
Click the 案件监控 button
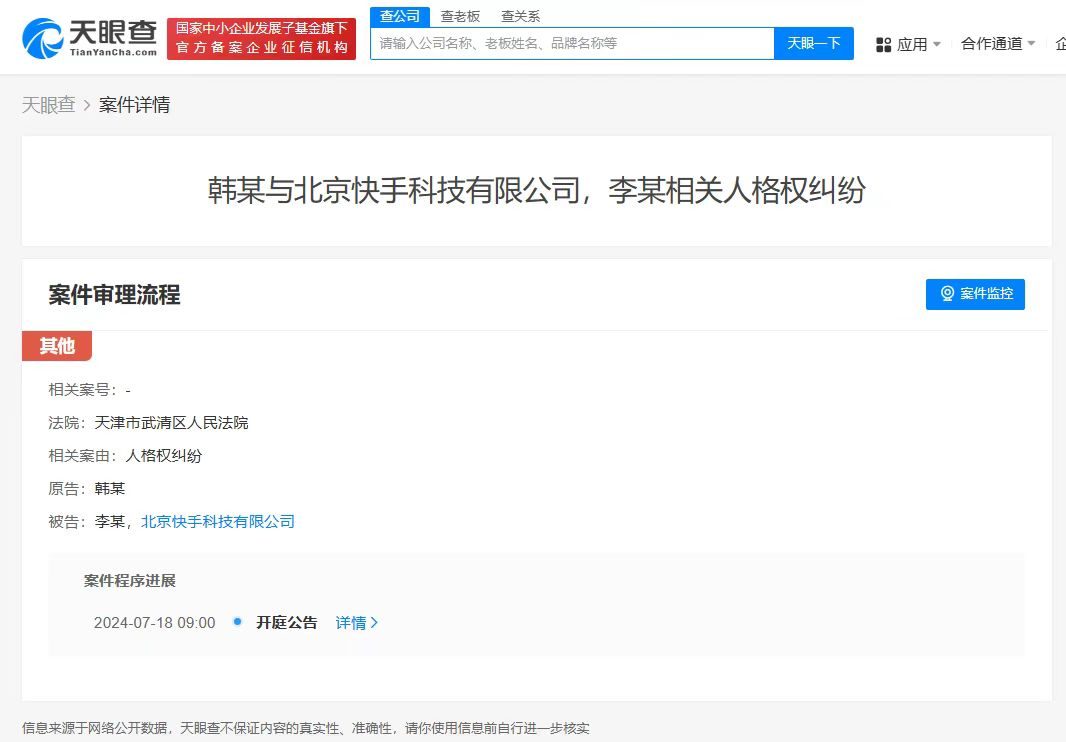click(x=975, y=294)
